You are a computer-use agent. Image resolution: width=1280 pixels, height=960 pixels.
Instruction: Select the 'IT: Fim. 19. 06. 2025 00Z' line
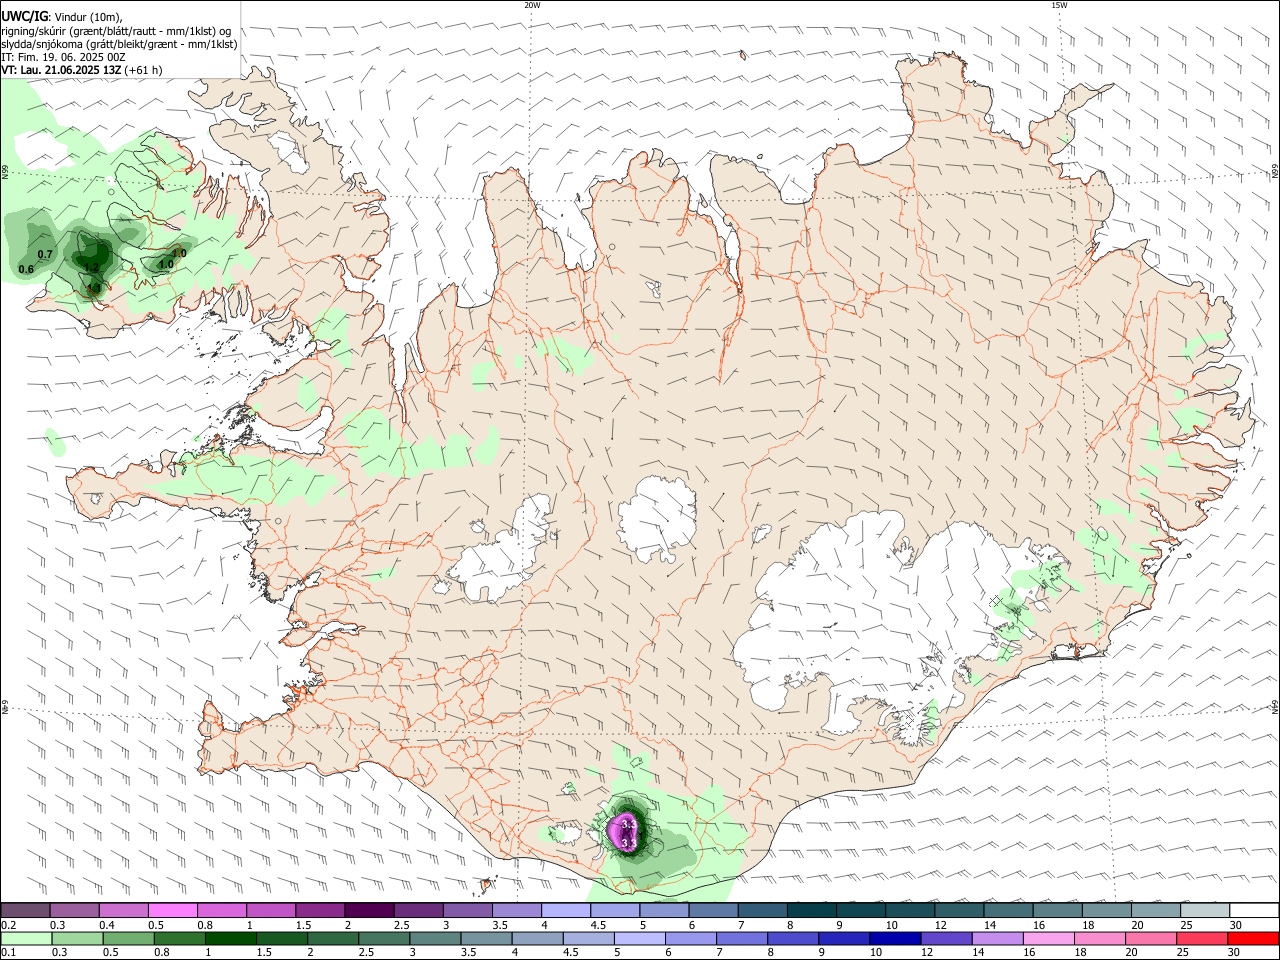pos(63,57)
